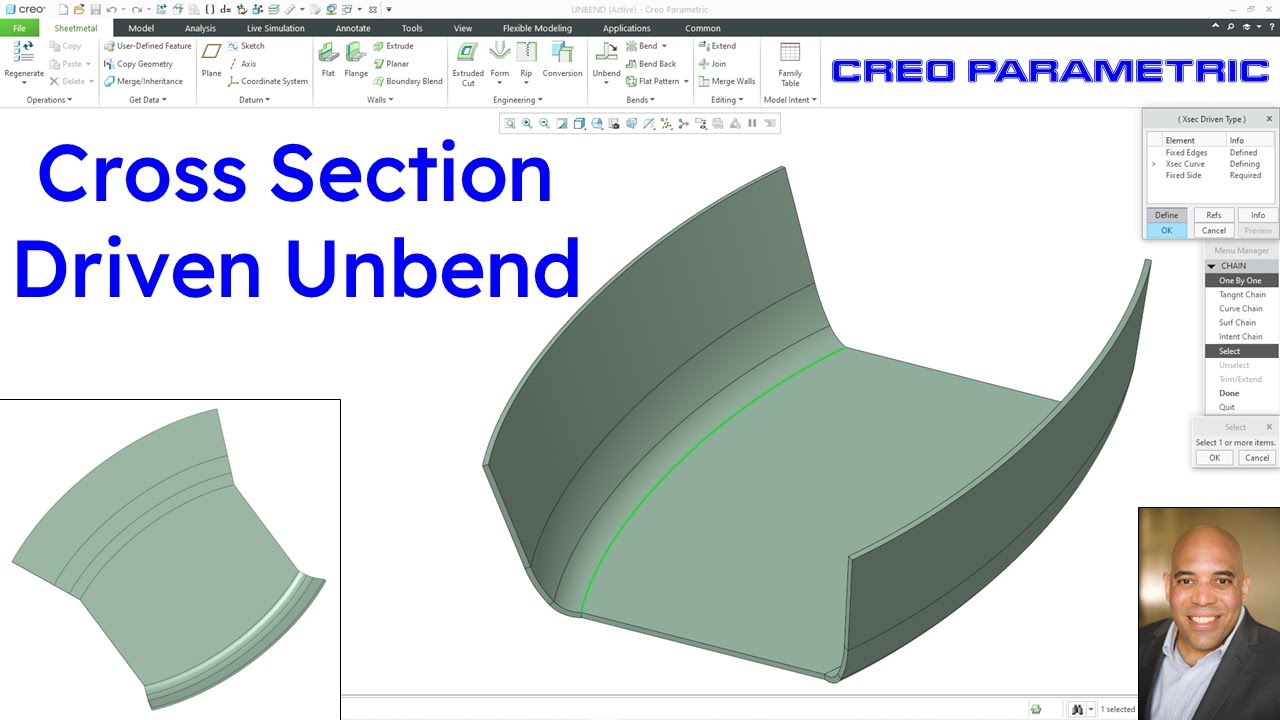Viewport: 1280px width, 720px height.
Task: Click the Open folder icon in quick access
Action: 79,9
